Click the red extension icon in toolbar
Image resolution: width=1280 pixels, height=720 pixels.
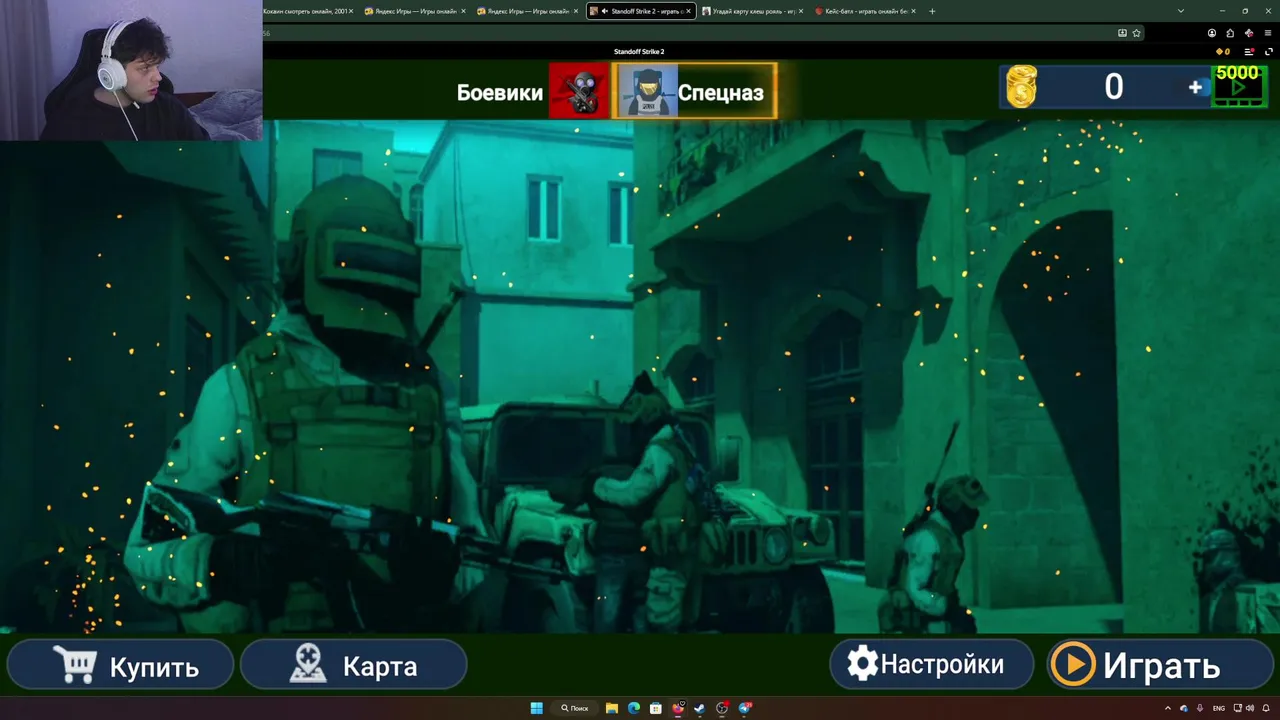pos(1249,33)
